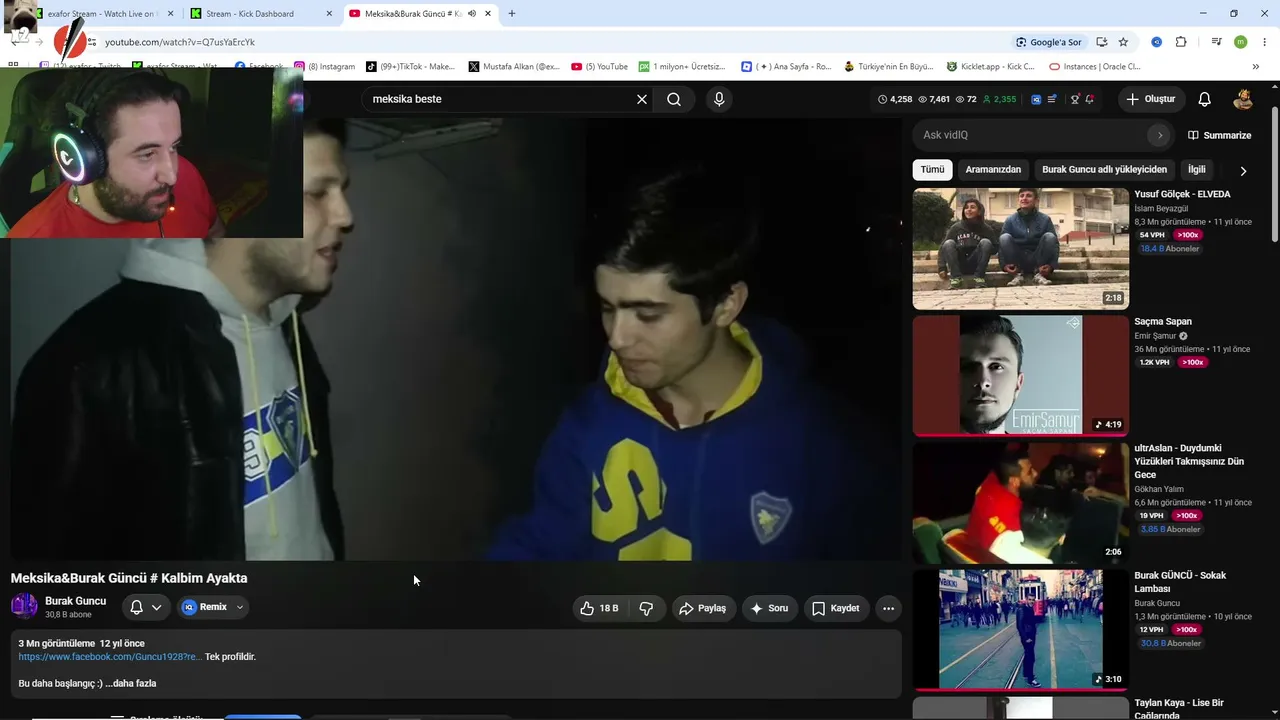Open the (5) YouTube bookmark
The image size is (1280, 720).
coord(600,67)
